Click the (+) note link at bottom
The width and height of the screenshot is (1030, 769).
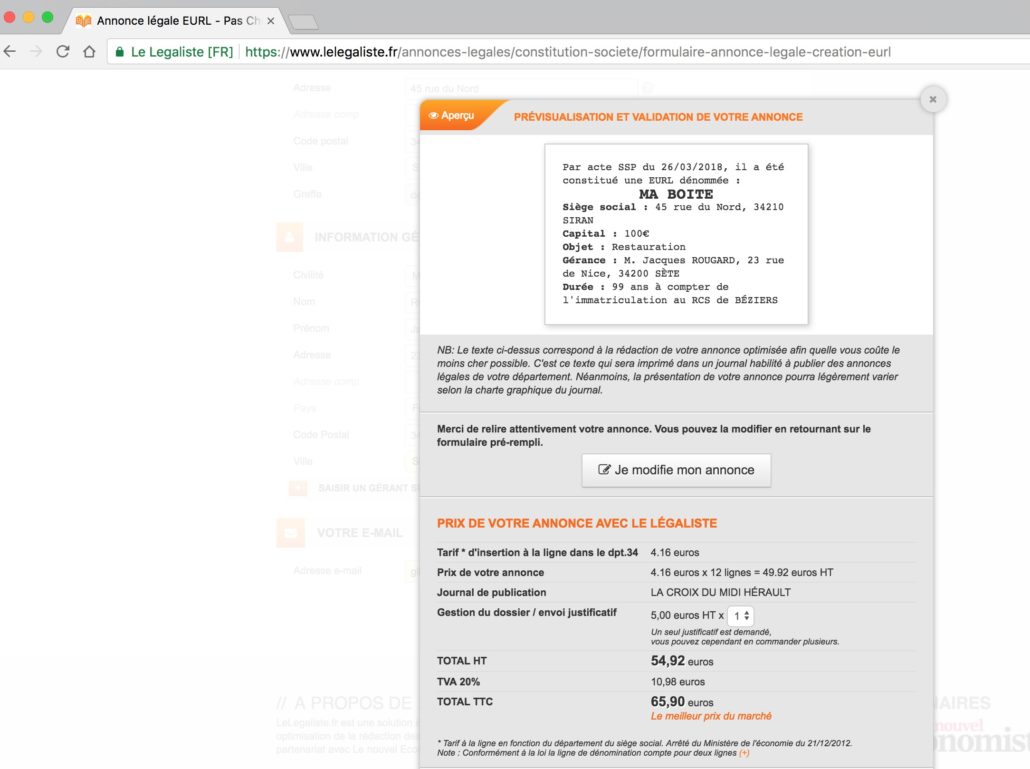point(744,753)
